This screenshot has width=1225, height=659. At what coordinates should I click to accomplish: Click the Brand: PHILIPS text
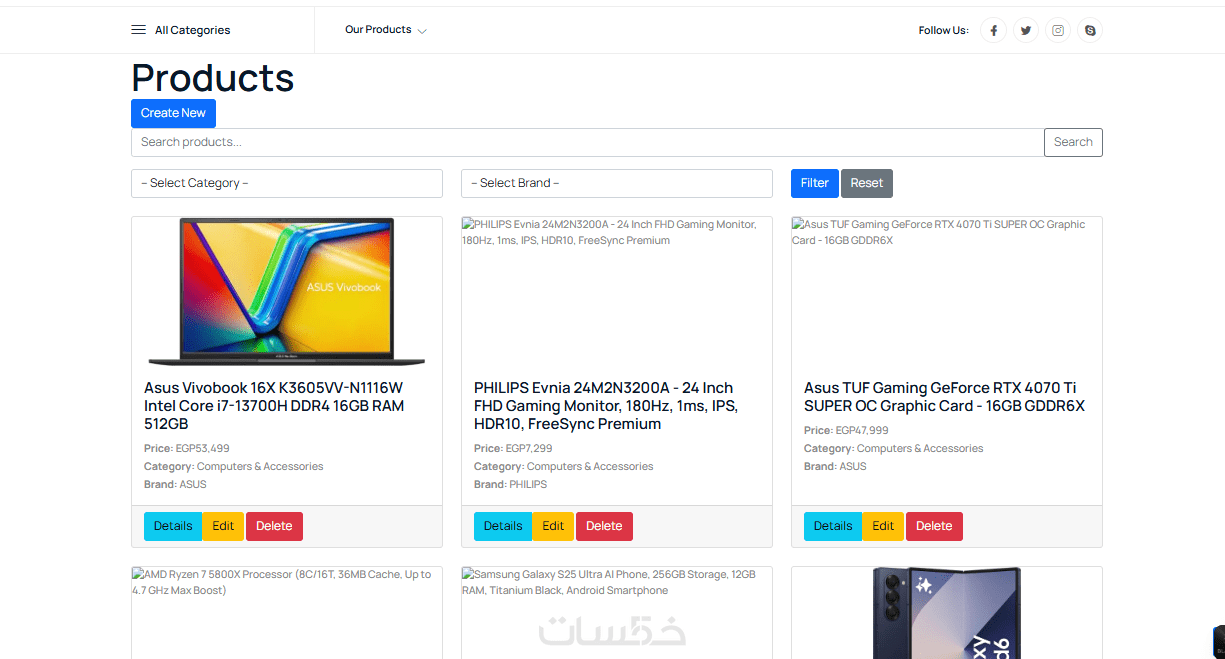[511, 484]
